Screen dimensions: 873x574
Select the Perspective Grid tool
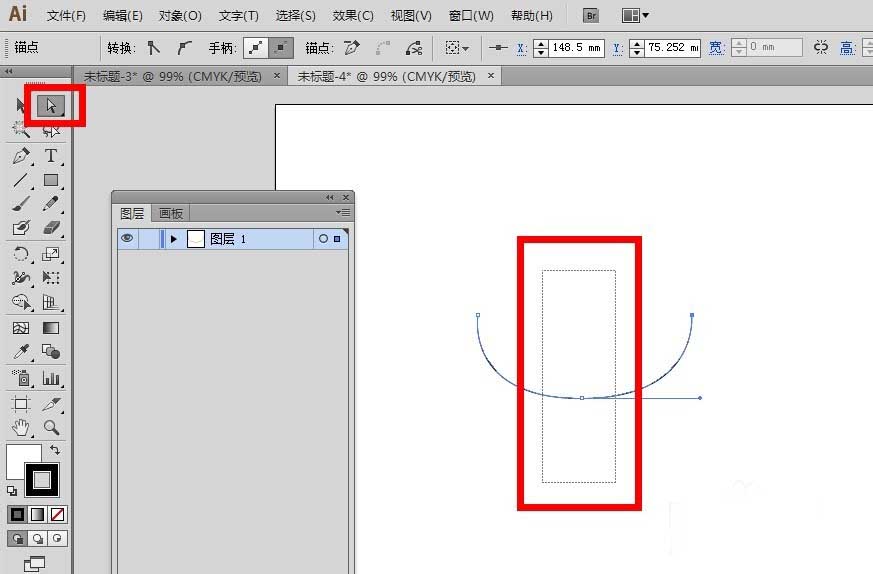[x=51, y=302]
